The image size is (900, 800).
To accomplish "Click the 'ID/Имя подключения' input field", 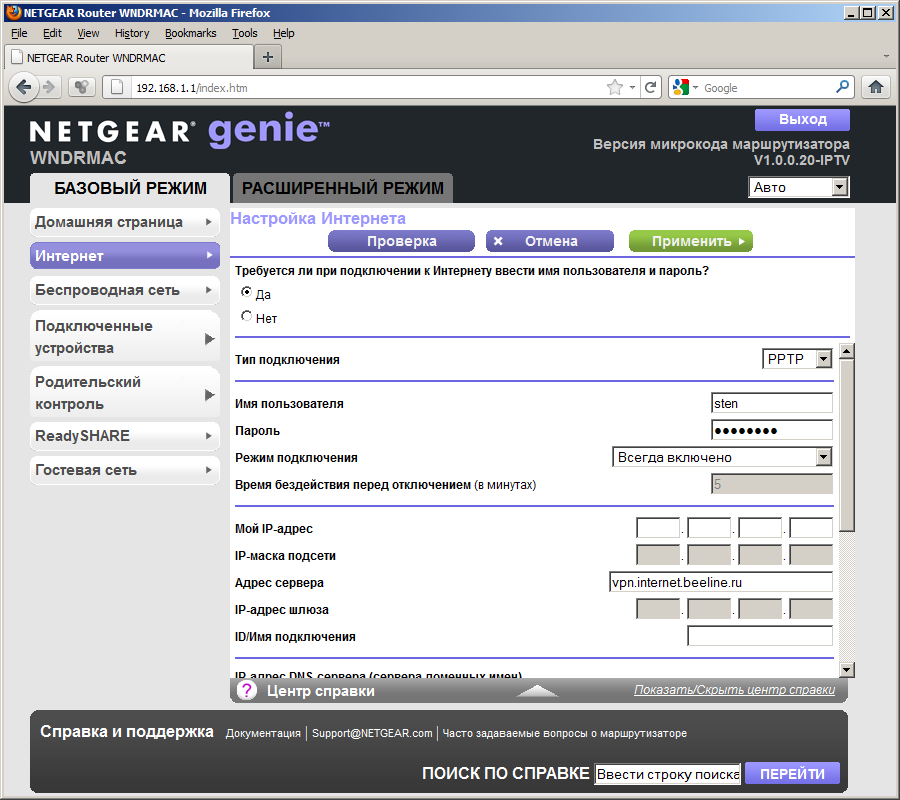I will pyautogui.click(x=760, y=636).
